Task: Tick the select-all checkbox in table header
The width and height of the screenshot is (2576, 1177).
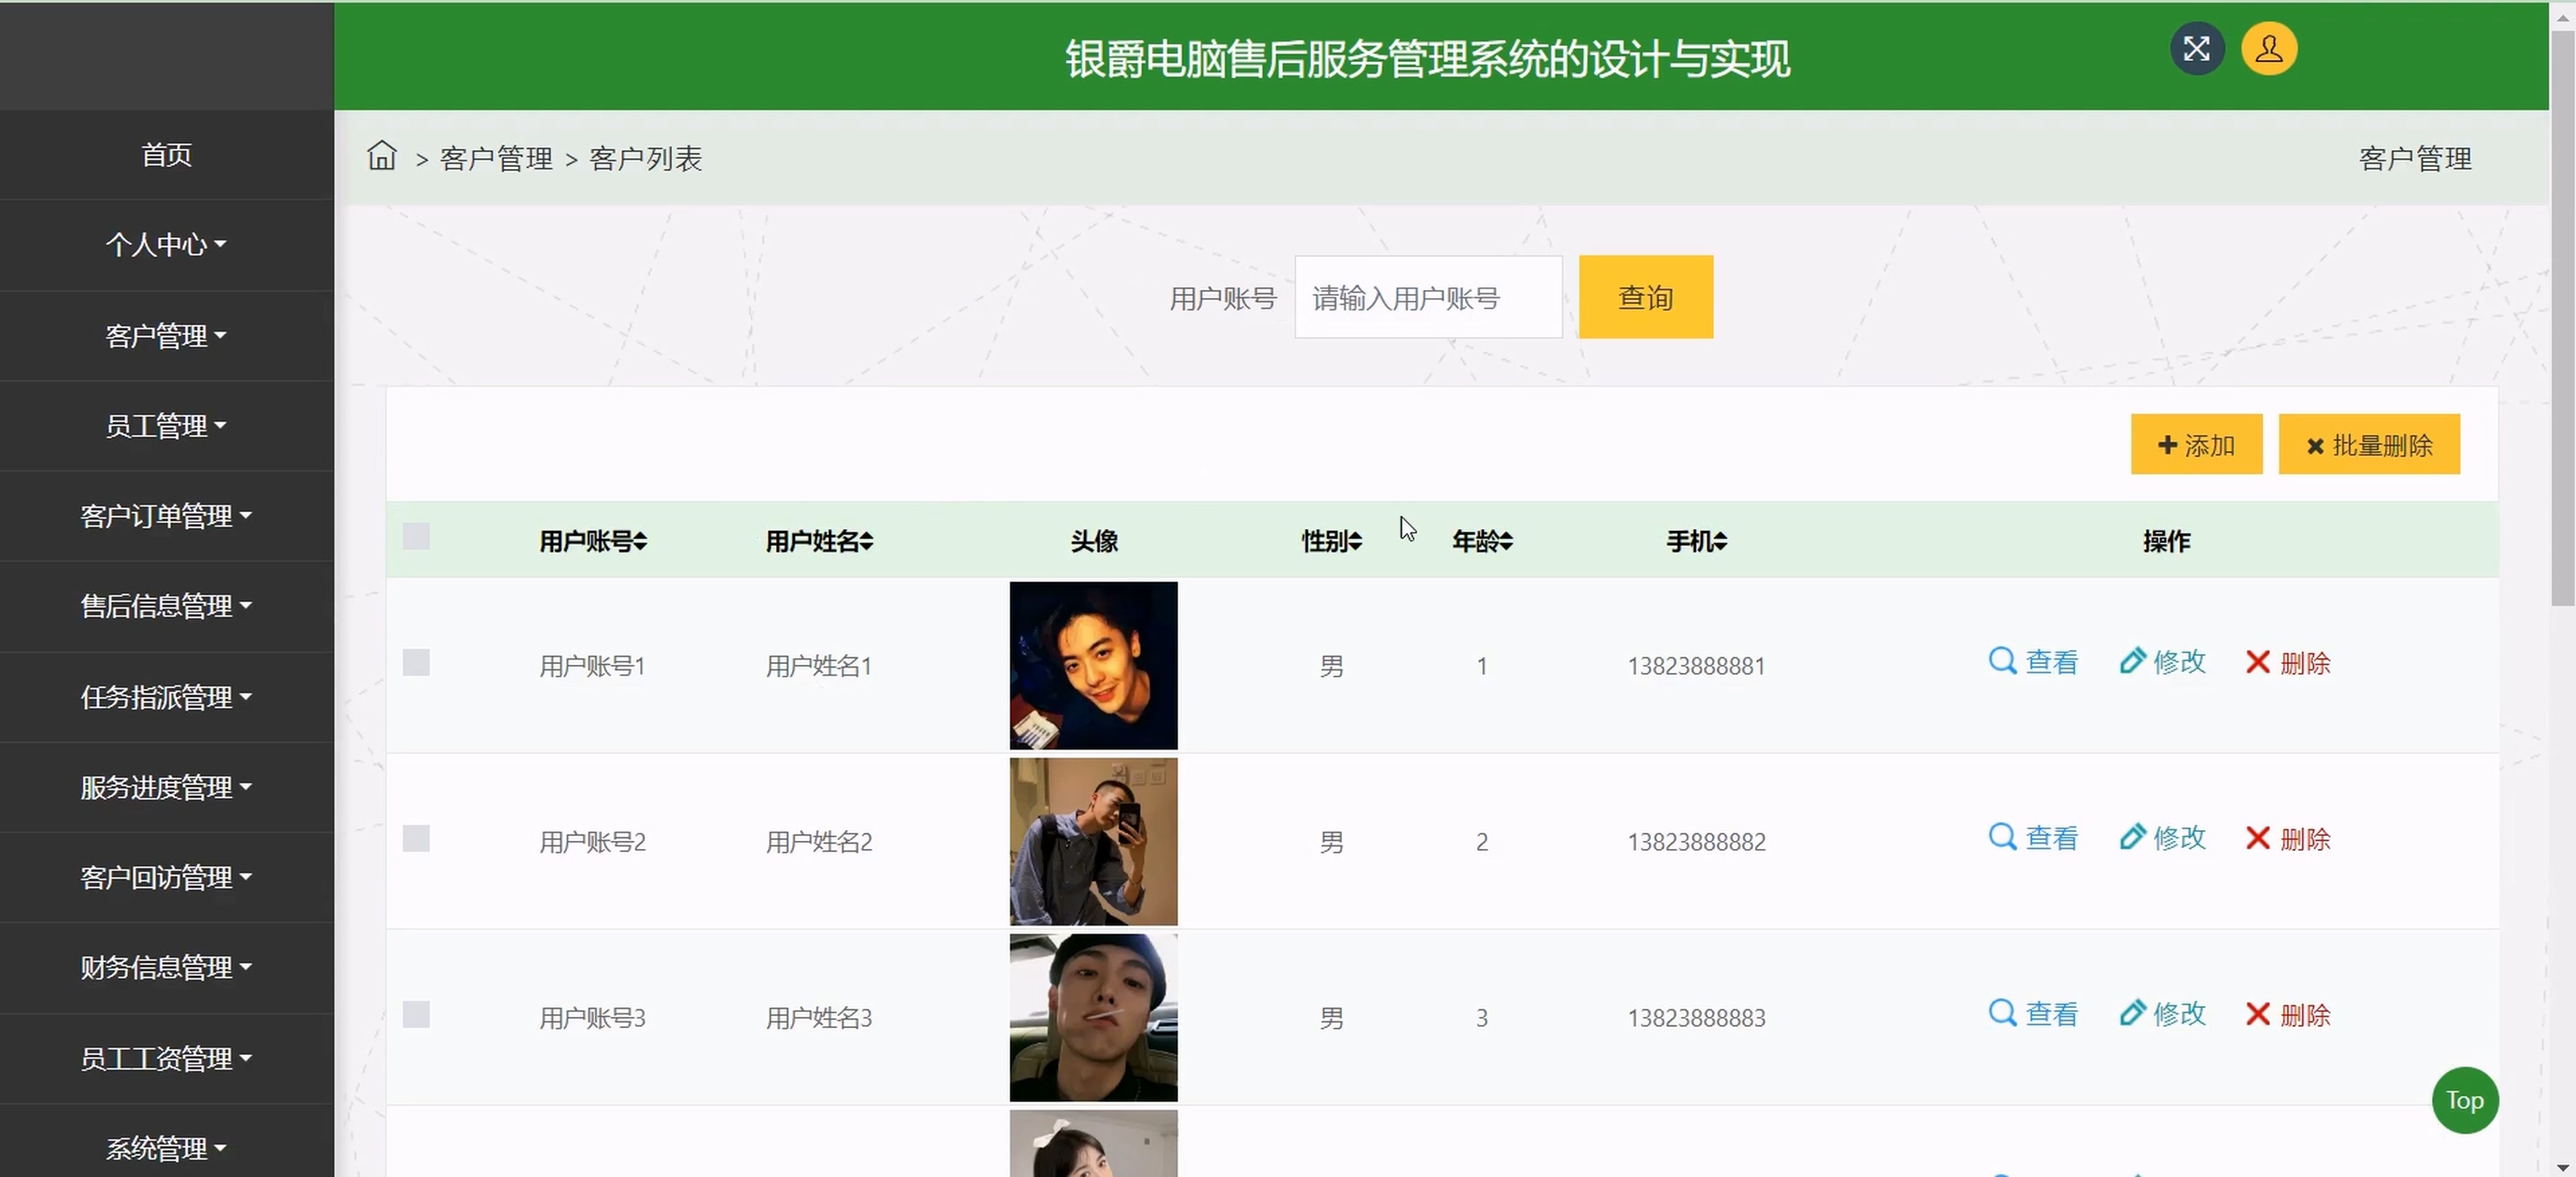Action: click(416, 537)
